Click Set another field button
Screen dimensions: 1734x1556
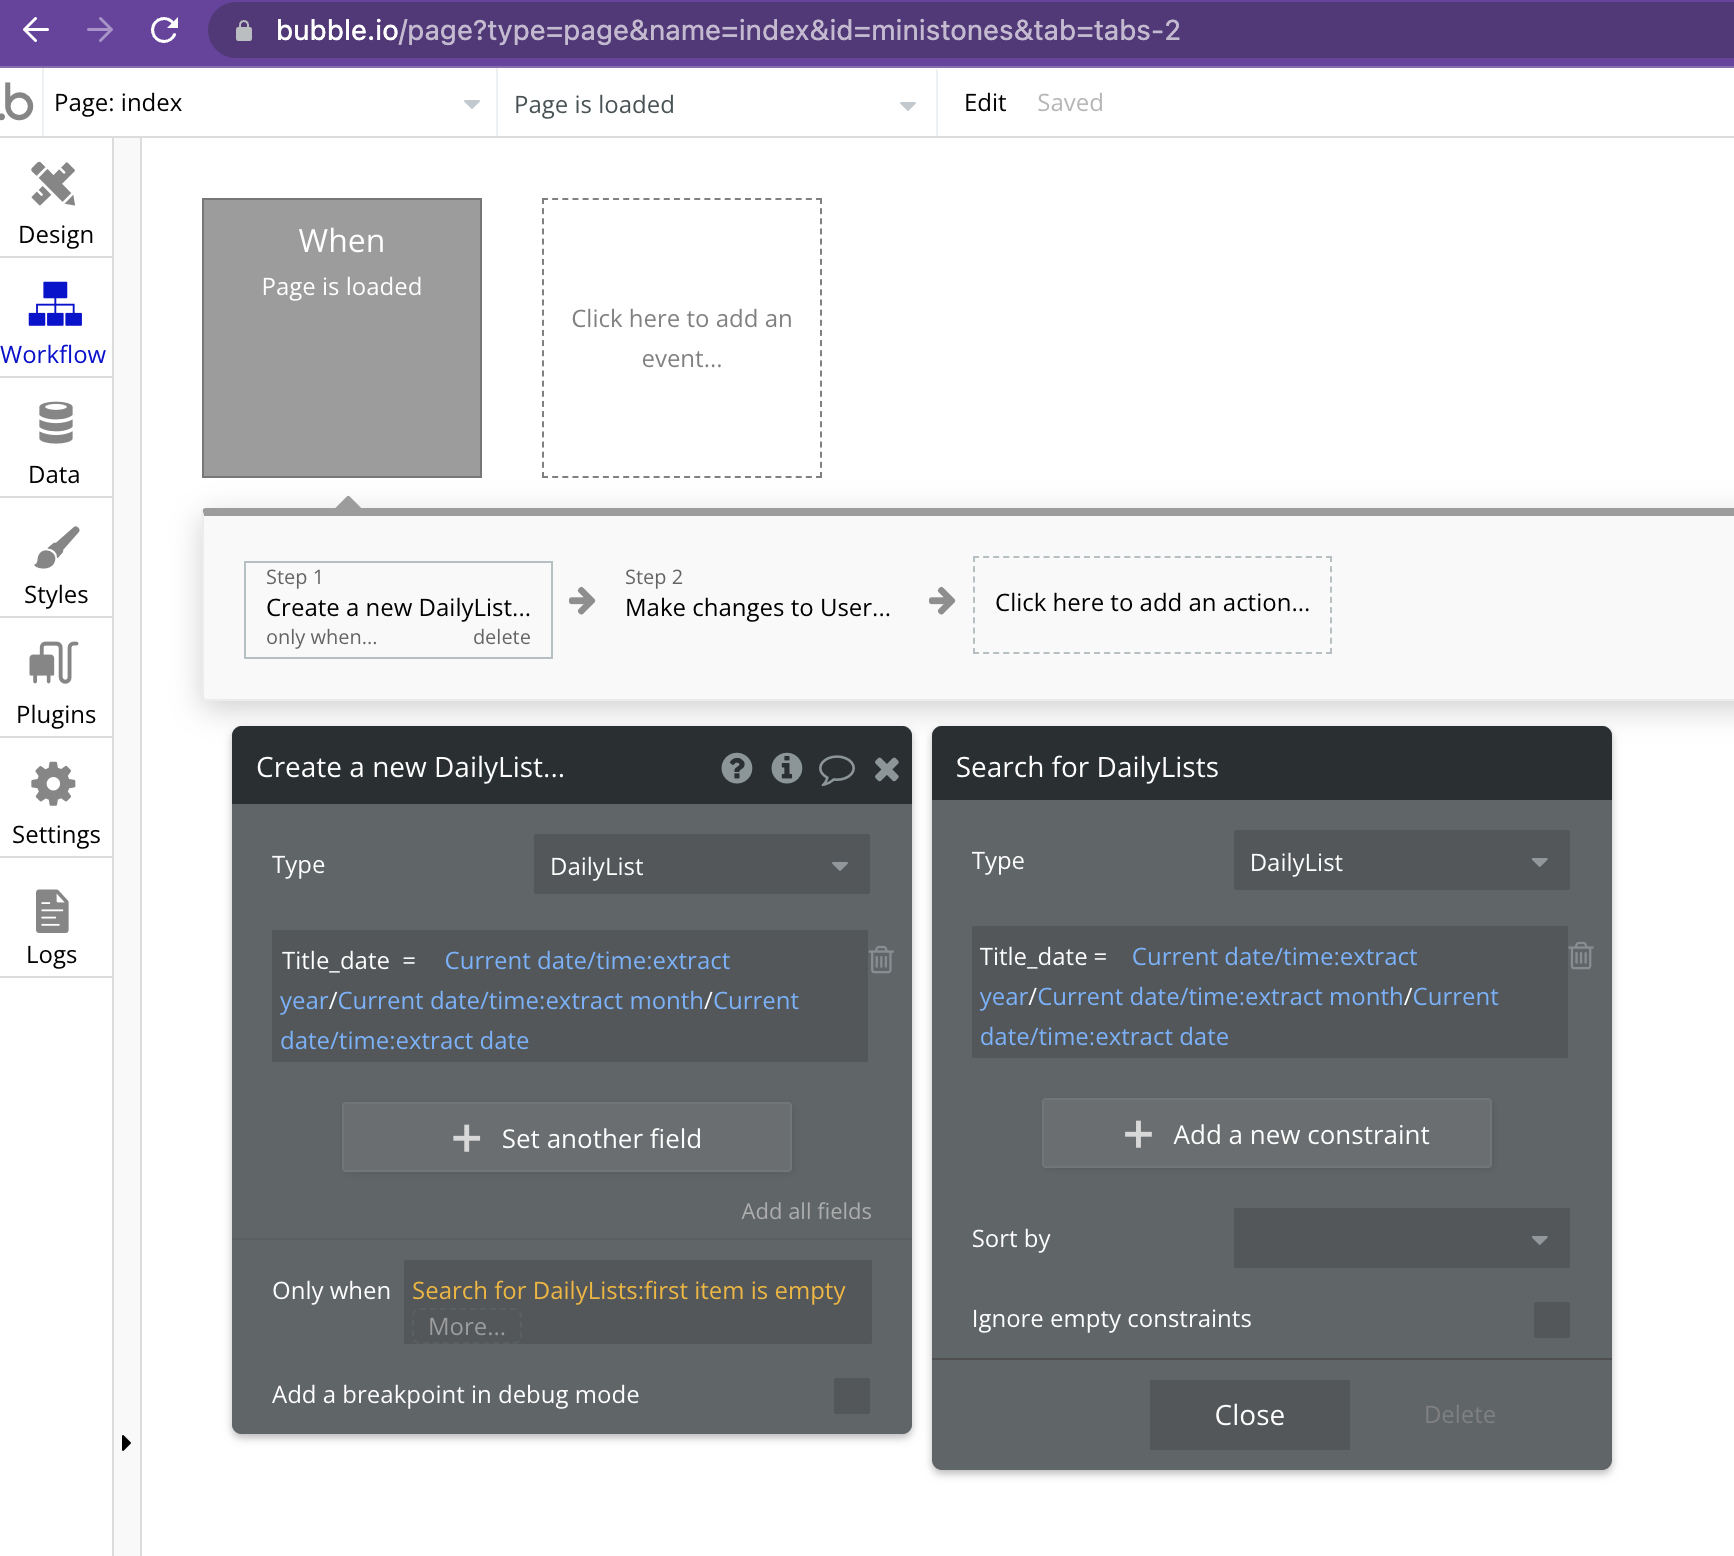click(567, 1138)
